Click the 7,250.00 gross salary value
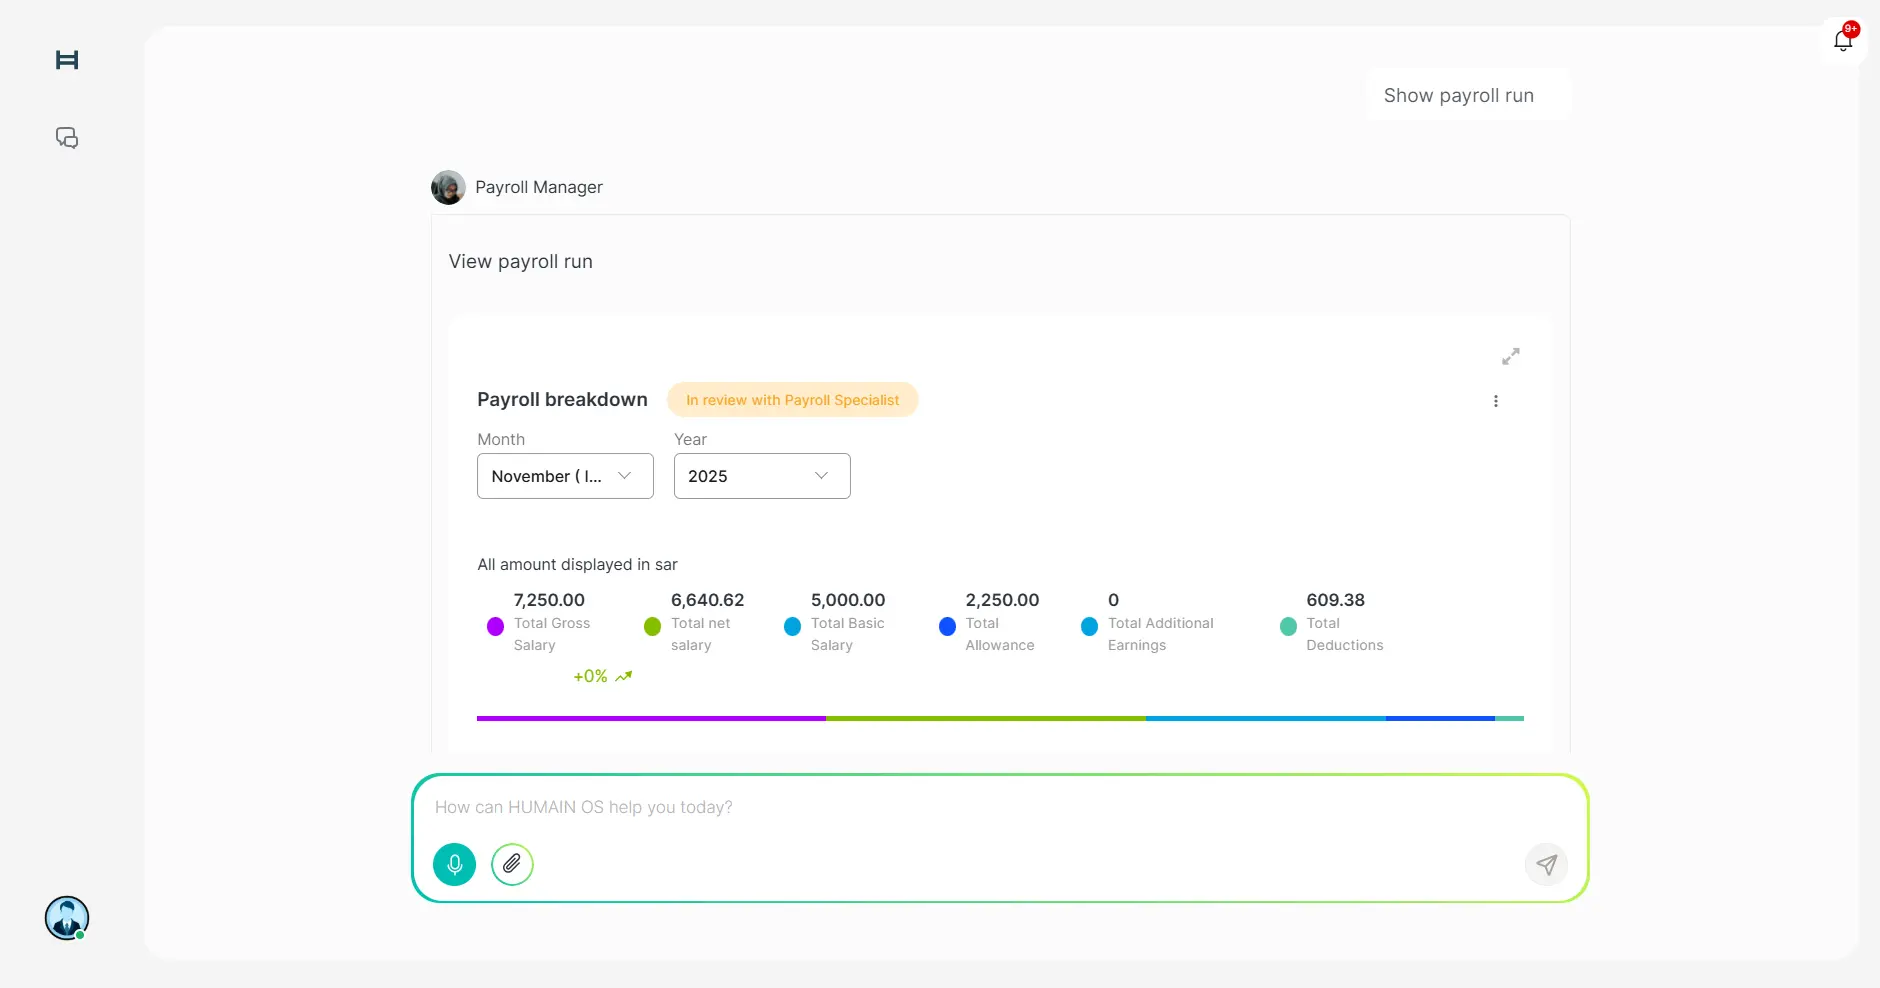This screenshot has height=988, width=1880. (549, 600)
